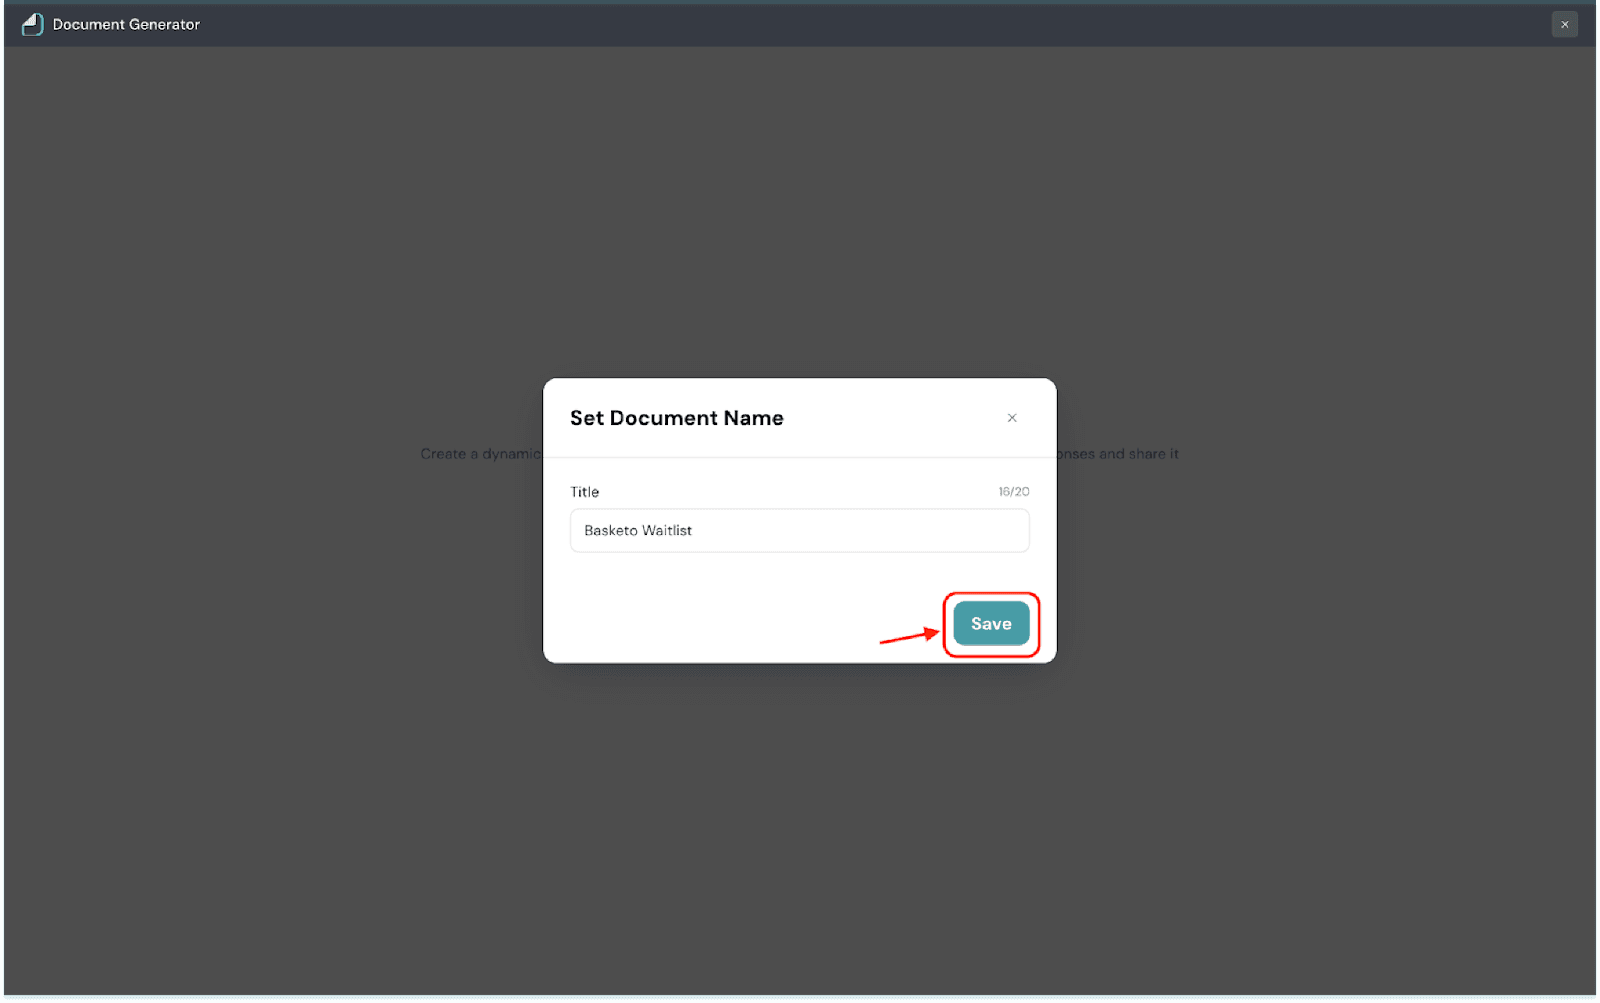Click the Document Generator title text
This screenshot has height=1003, width=1600.
(x=126, y=24)
